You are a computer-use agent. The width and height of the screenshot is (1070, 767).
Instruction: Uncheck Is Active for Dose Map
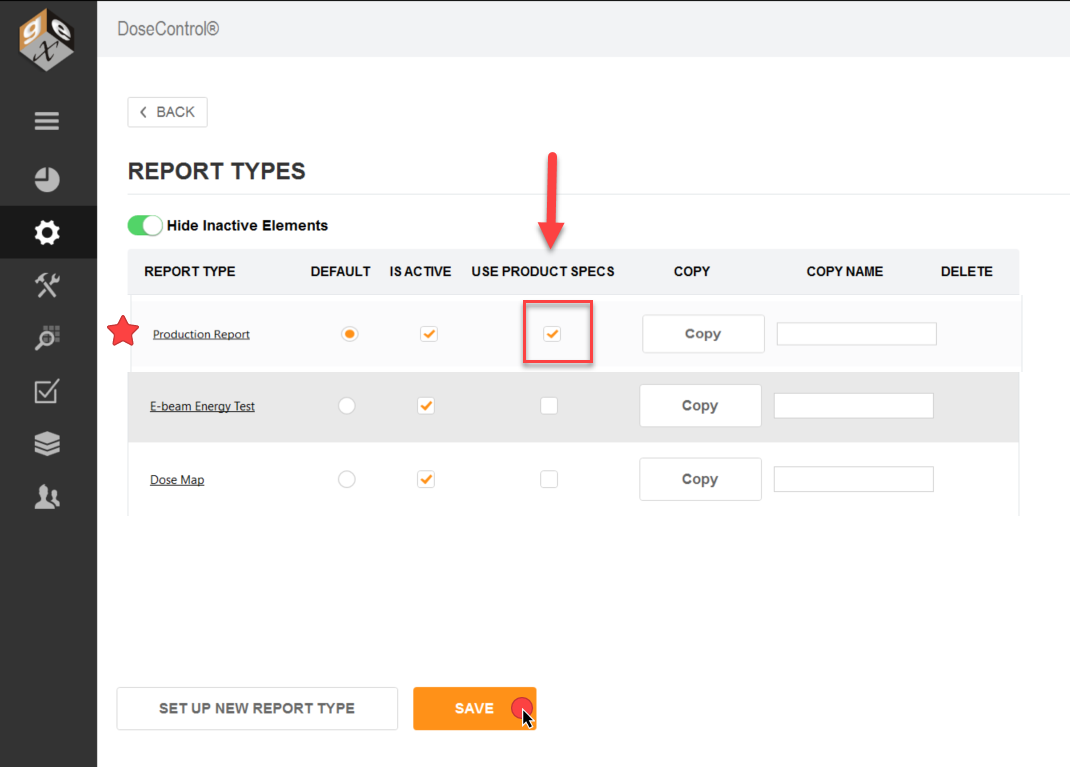pyautogui.click(x=426, y=479)
